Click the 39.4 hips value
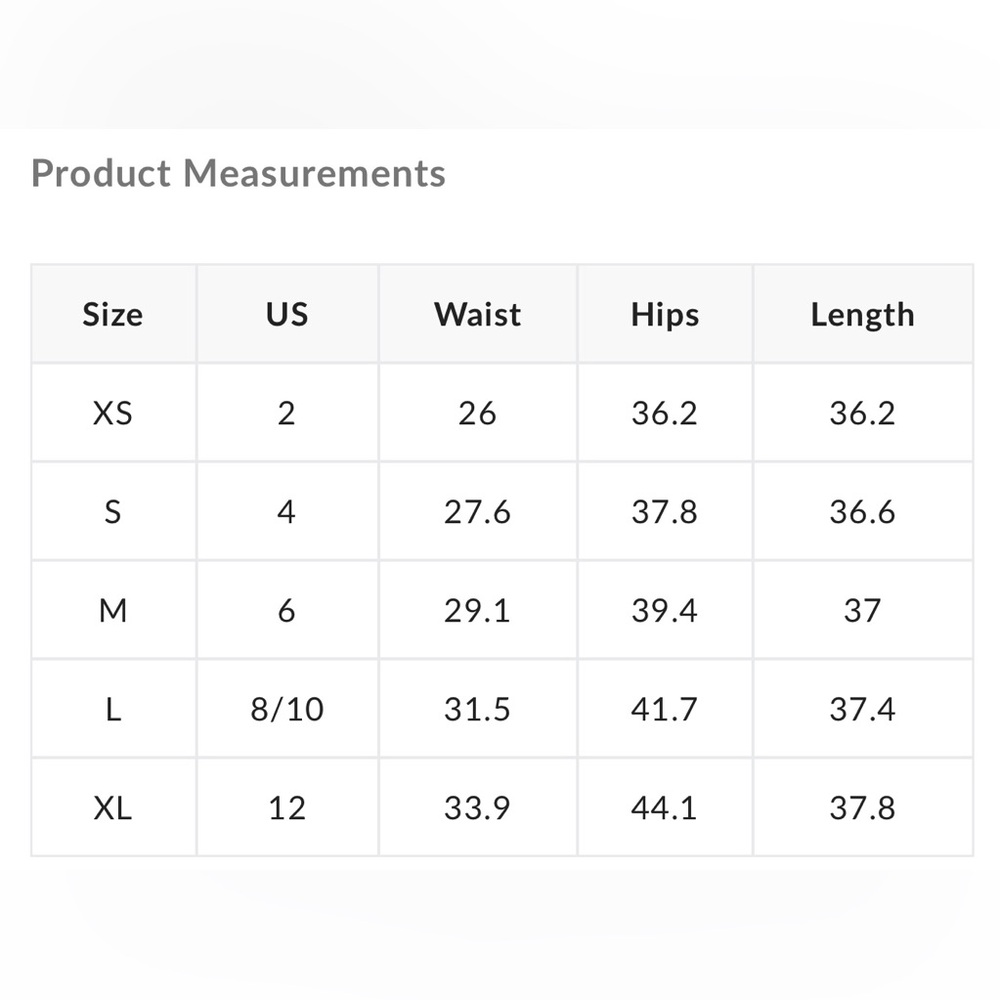The image size is (1000, 1000). click(664, 610)
